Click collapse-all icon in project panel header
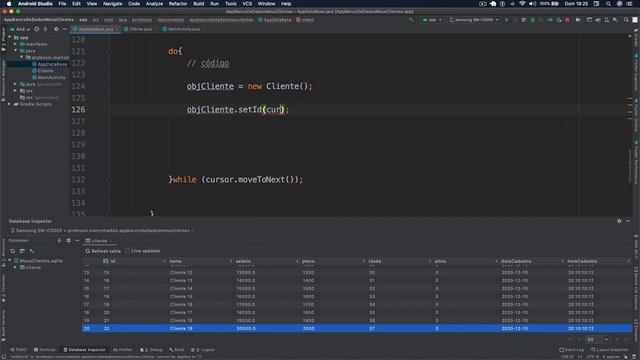640x360 pixels. [45, 29]
